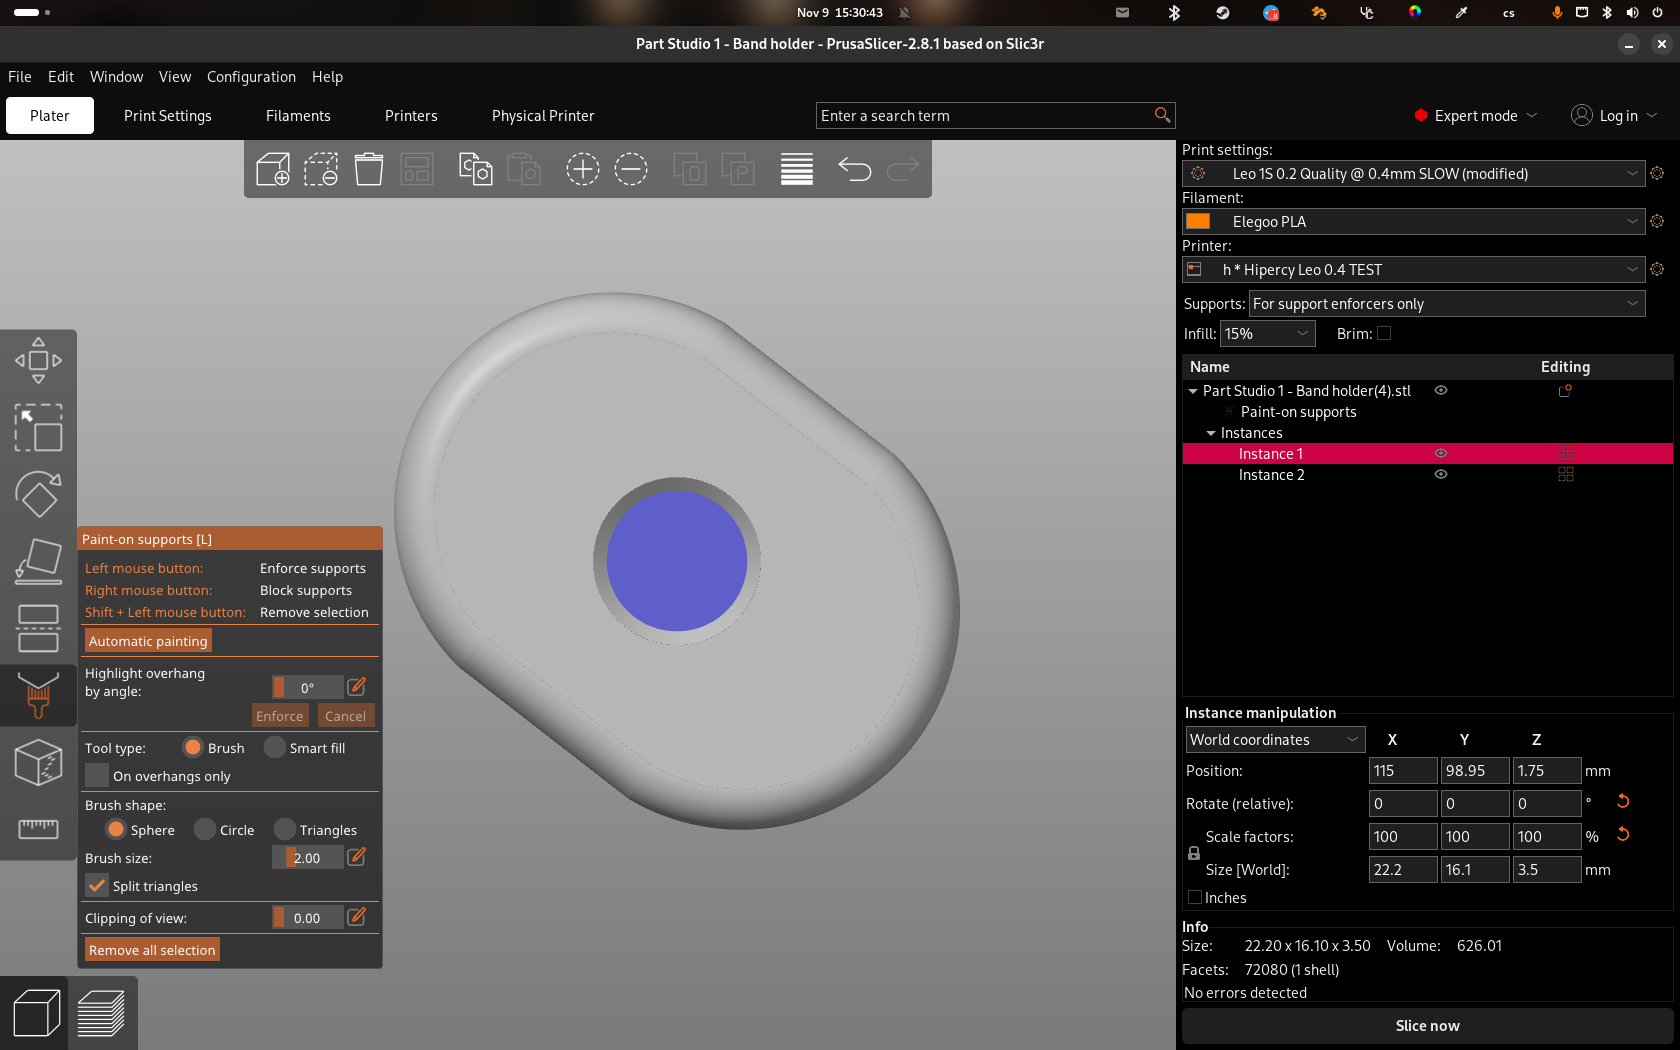Image resolution: width=1680 pixels, height=1050 pixels.
Task: Switch to sliced layers preview icon
Action: [x=102, y=1013]
